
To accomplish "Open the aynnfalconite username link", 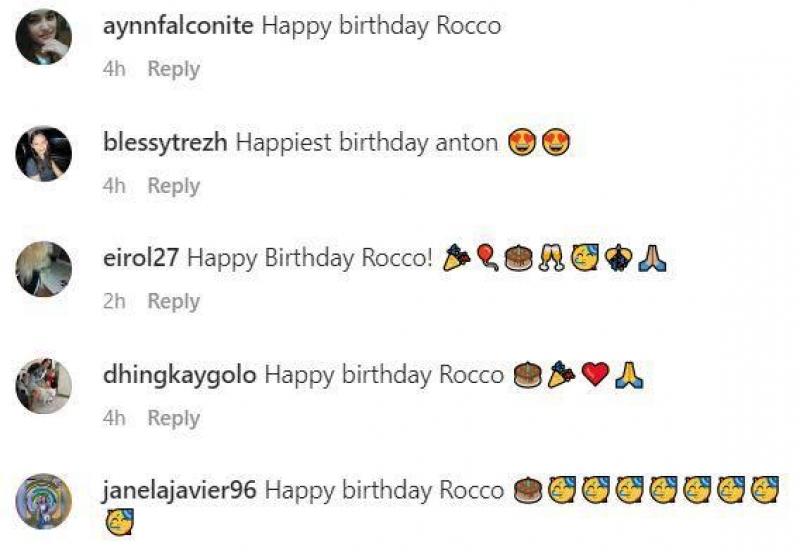I will tap(178, 27).
